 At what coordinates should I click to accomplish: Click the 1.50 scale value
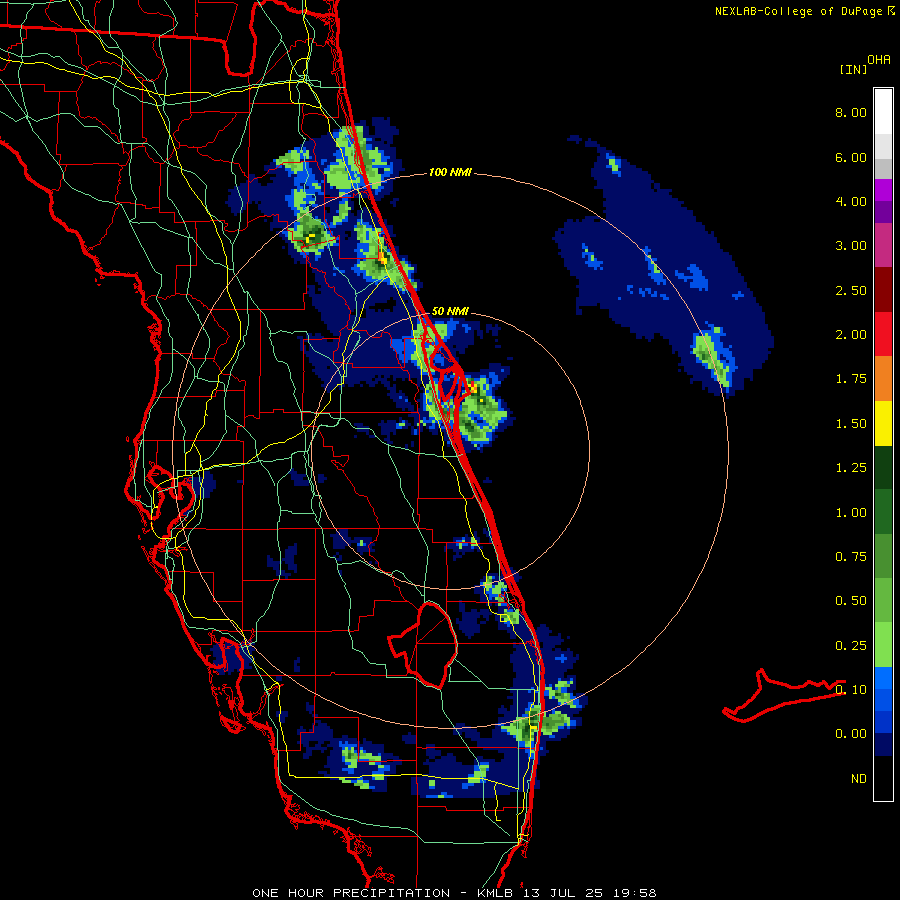click(x=851, y=424)
